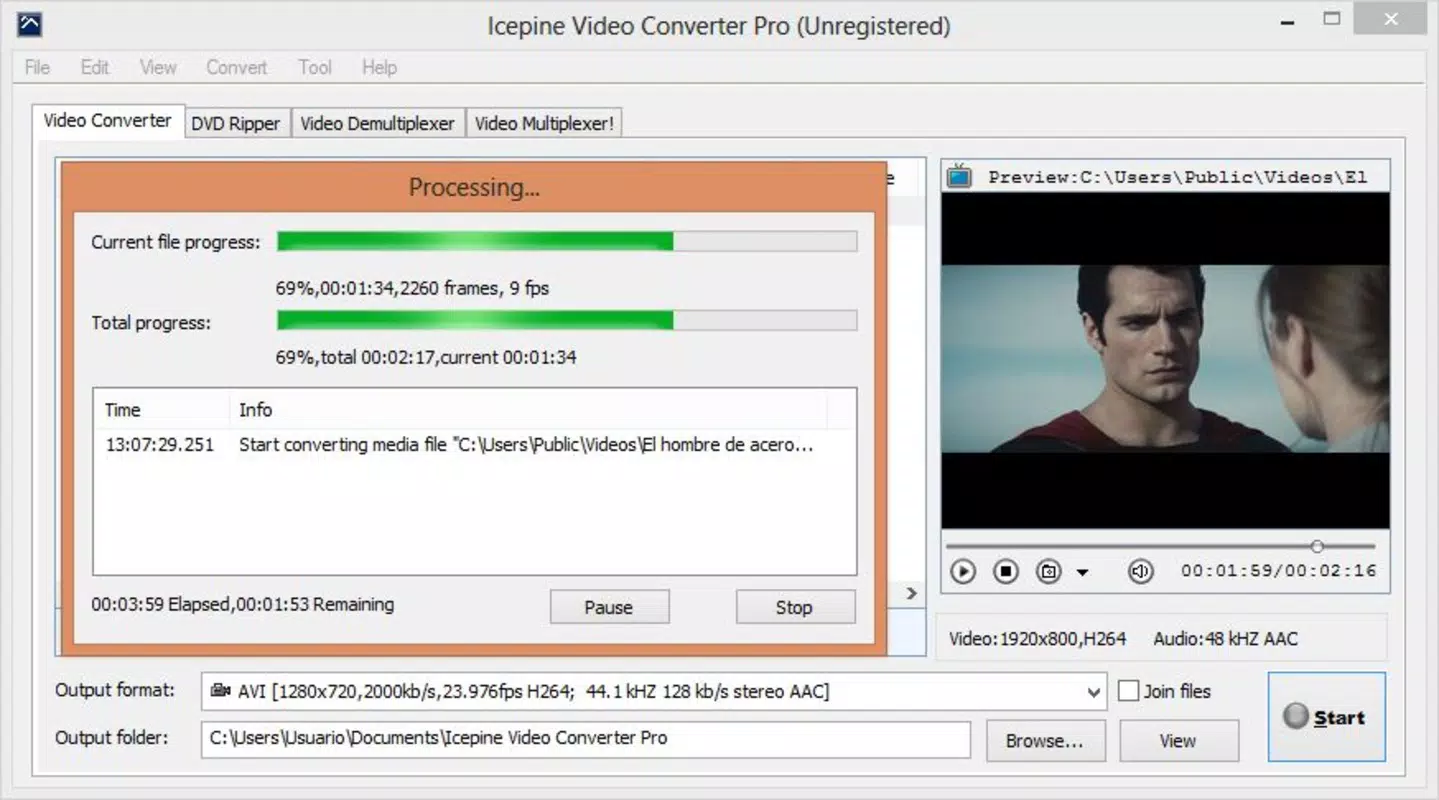Click the Video:1920x800,H264 info text
This screenshot has width=1439, height=800.
(1037, 638)
